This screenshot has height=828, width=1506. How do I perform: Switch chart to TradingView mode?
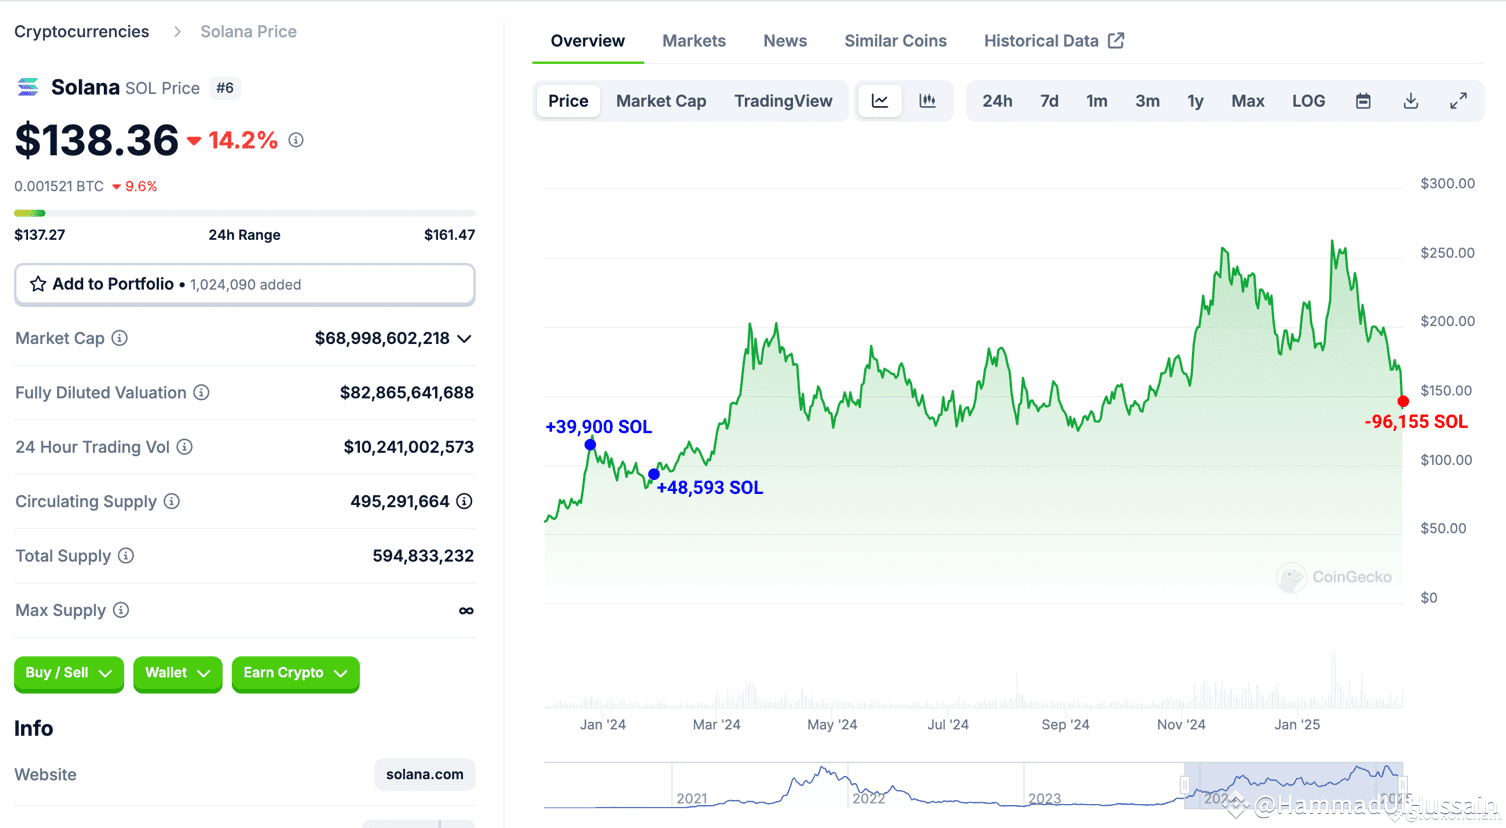[x=783, y=101]
